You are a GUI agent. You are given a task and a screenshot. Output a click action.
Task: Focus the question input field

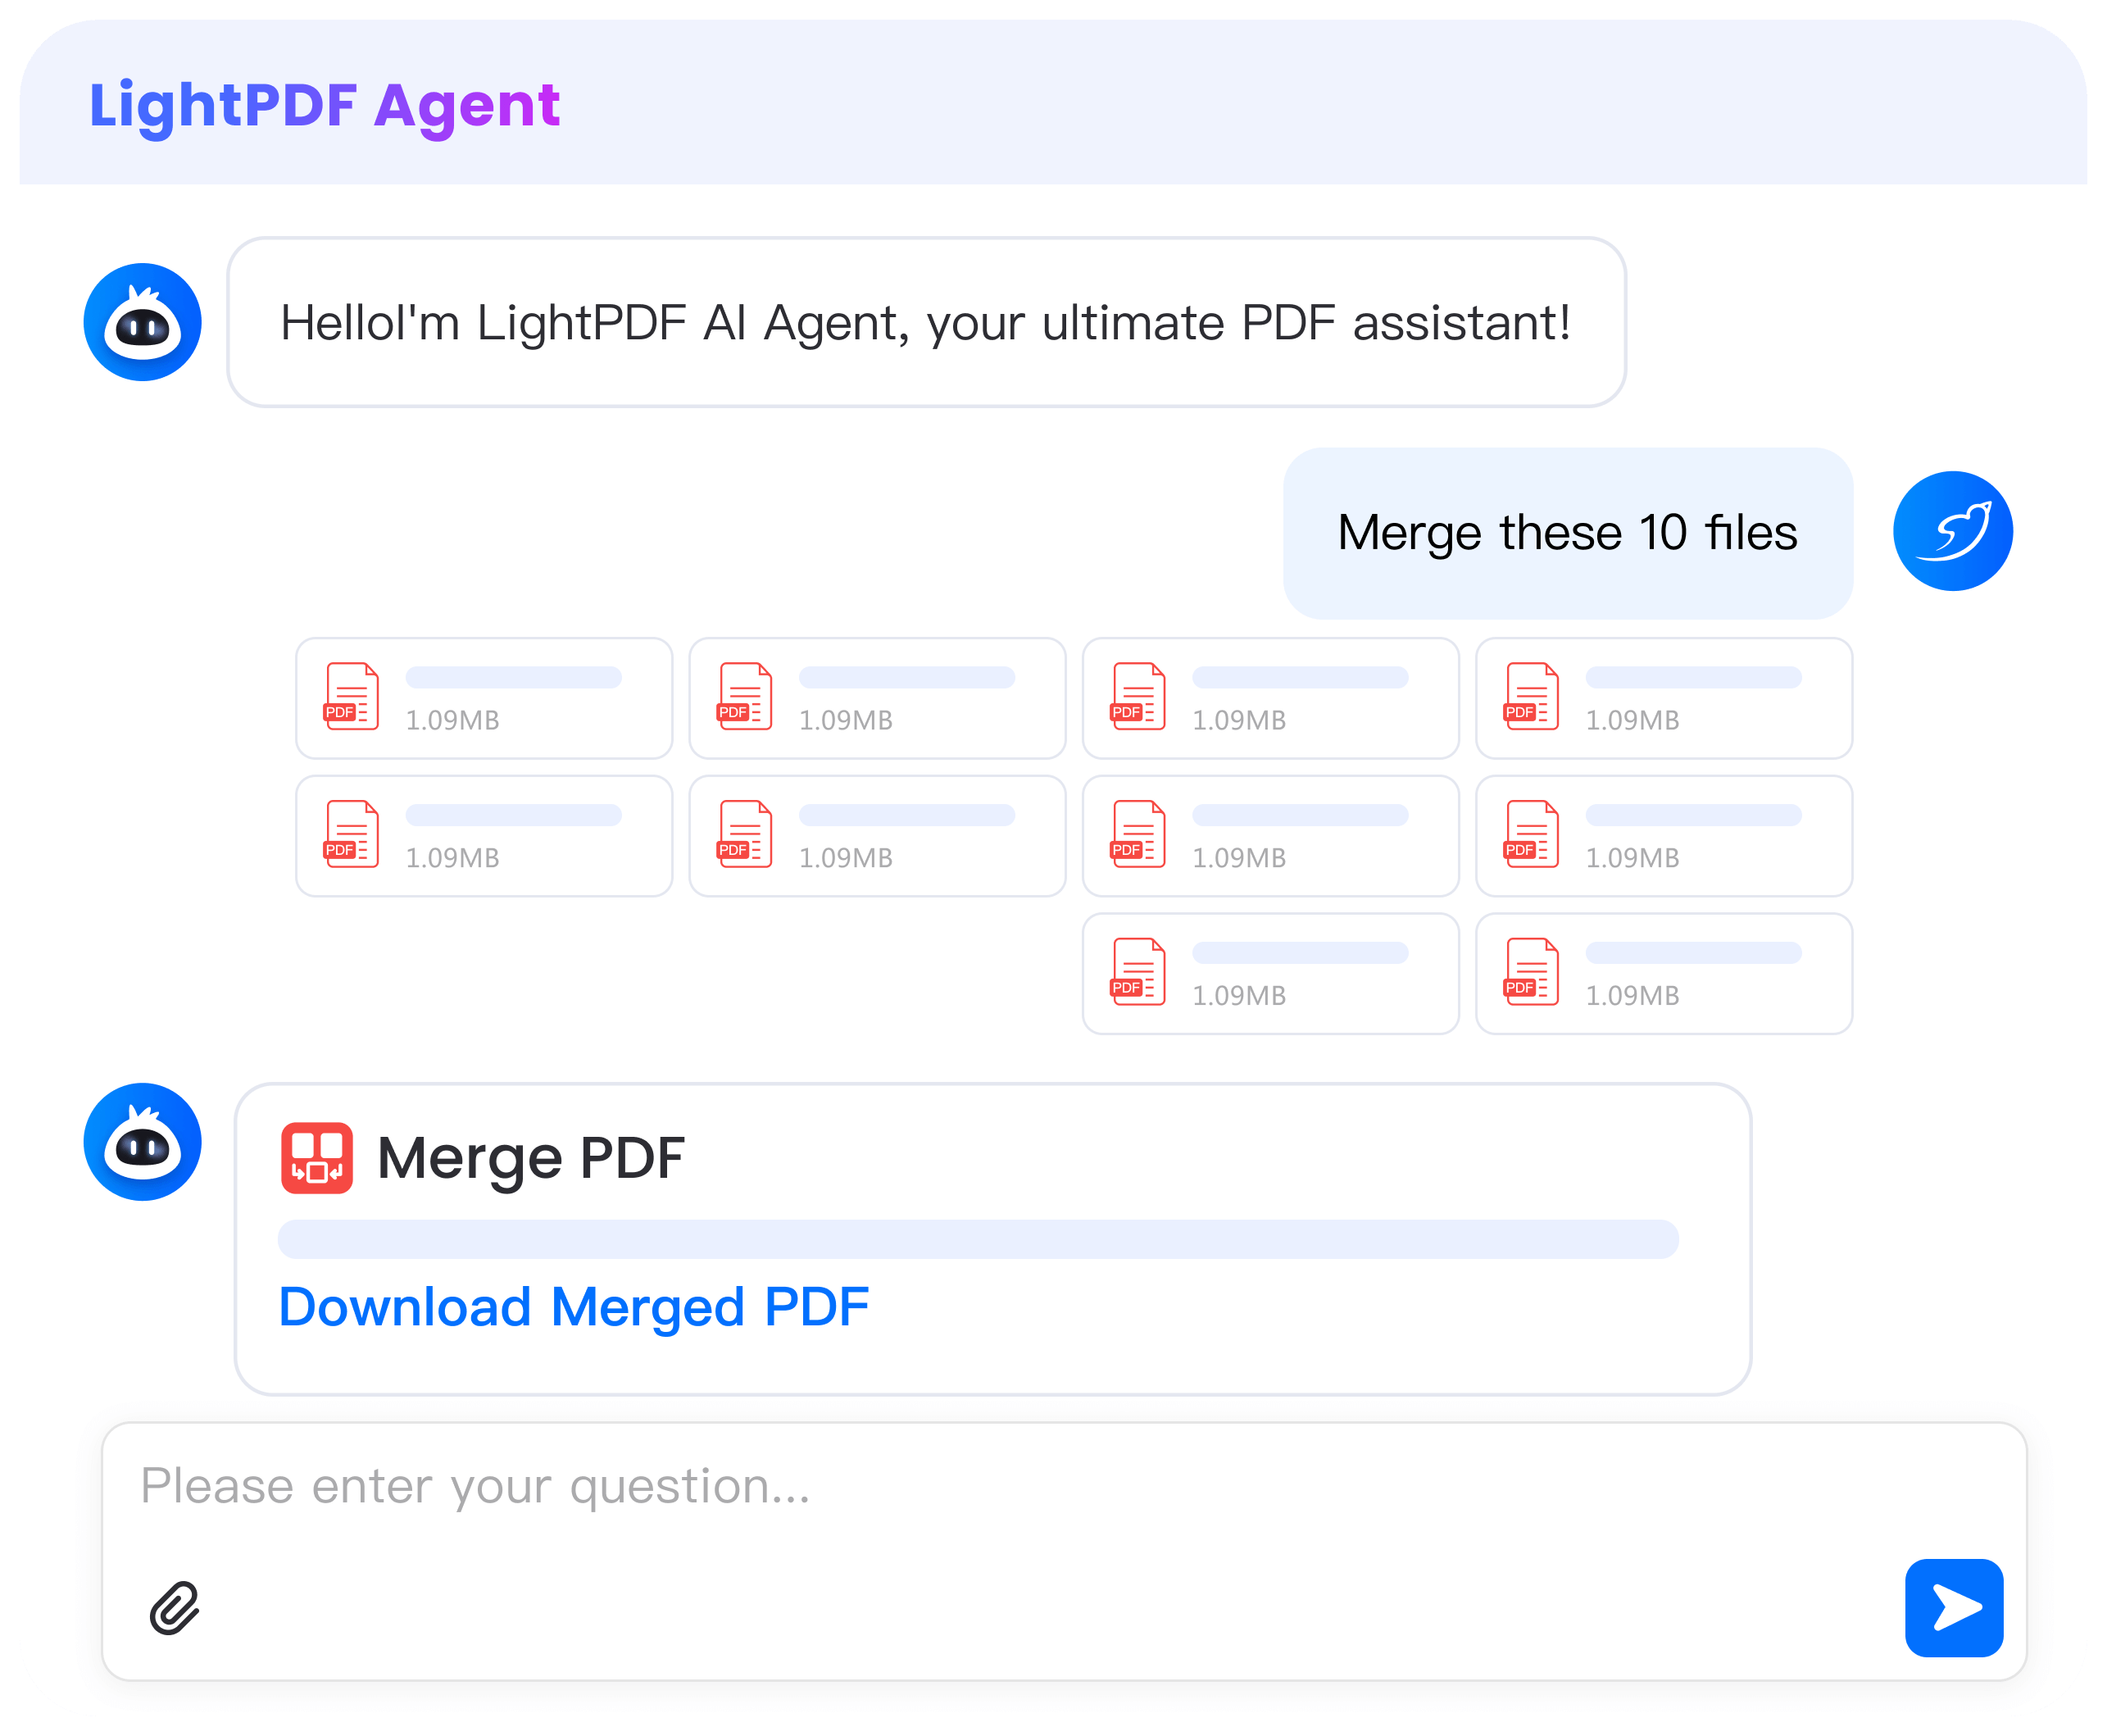pos(1064,1551)
